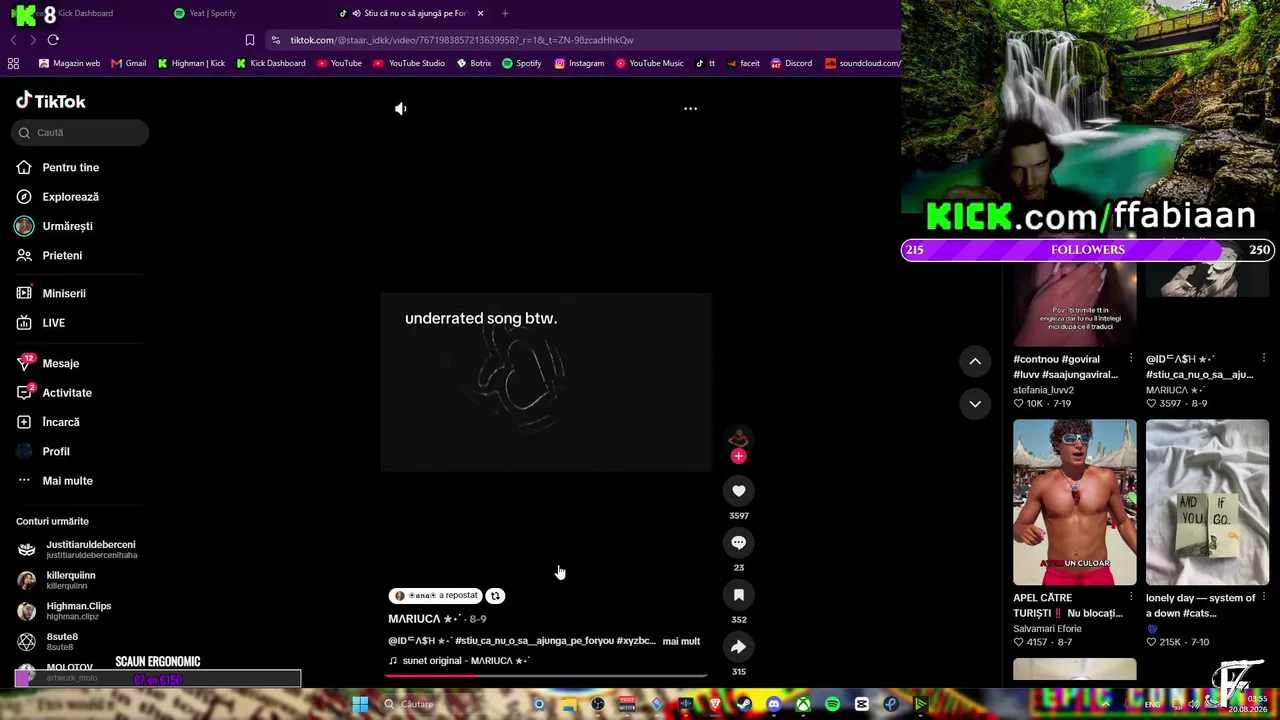Viewport: 1280px width, 720px height.
Task: Switch to the 'Kick Dashboard' browser tab
Action: [x=85, y=13]
